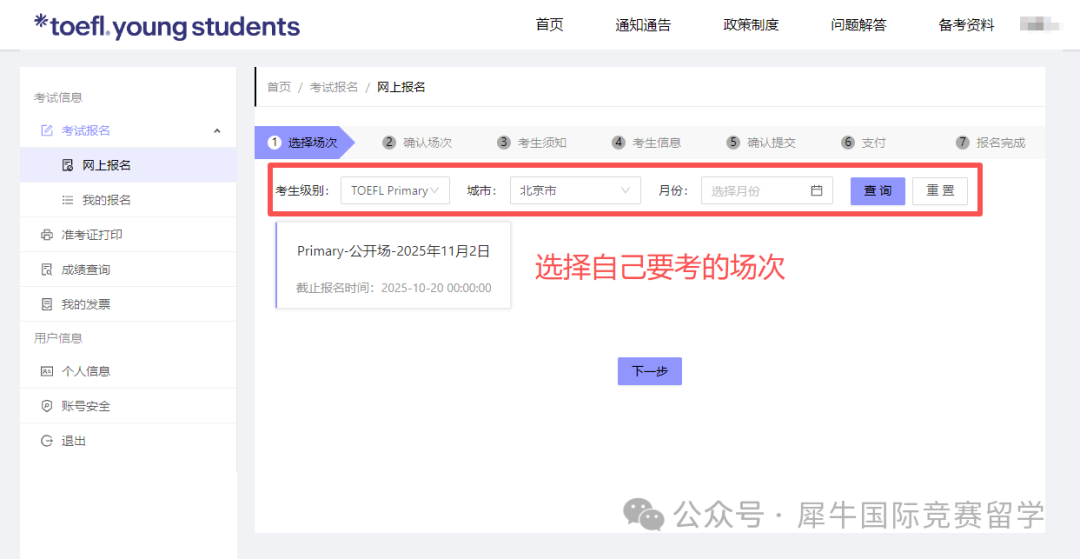The width and height of the screenshot is (1080, 559).
Task: Click step 3 考生须知
Action: (x=532, y=143)
